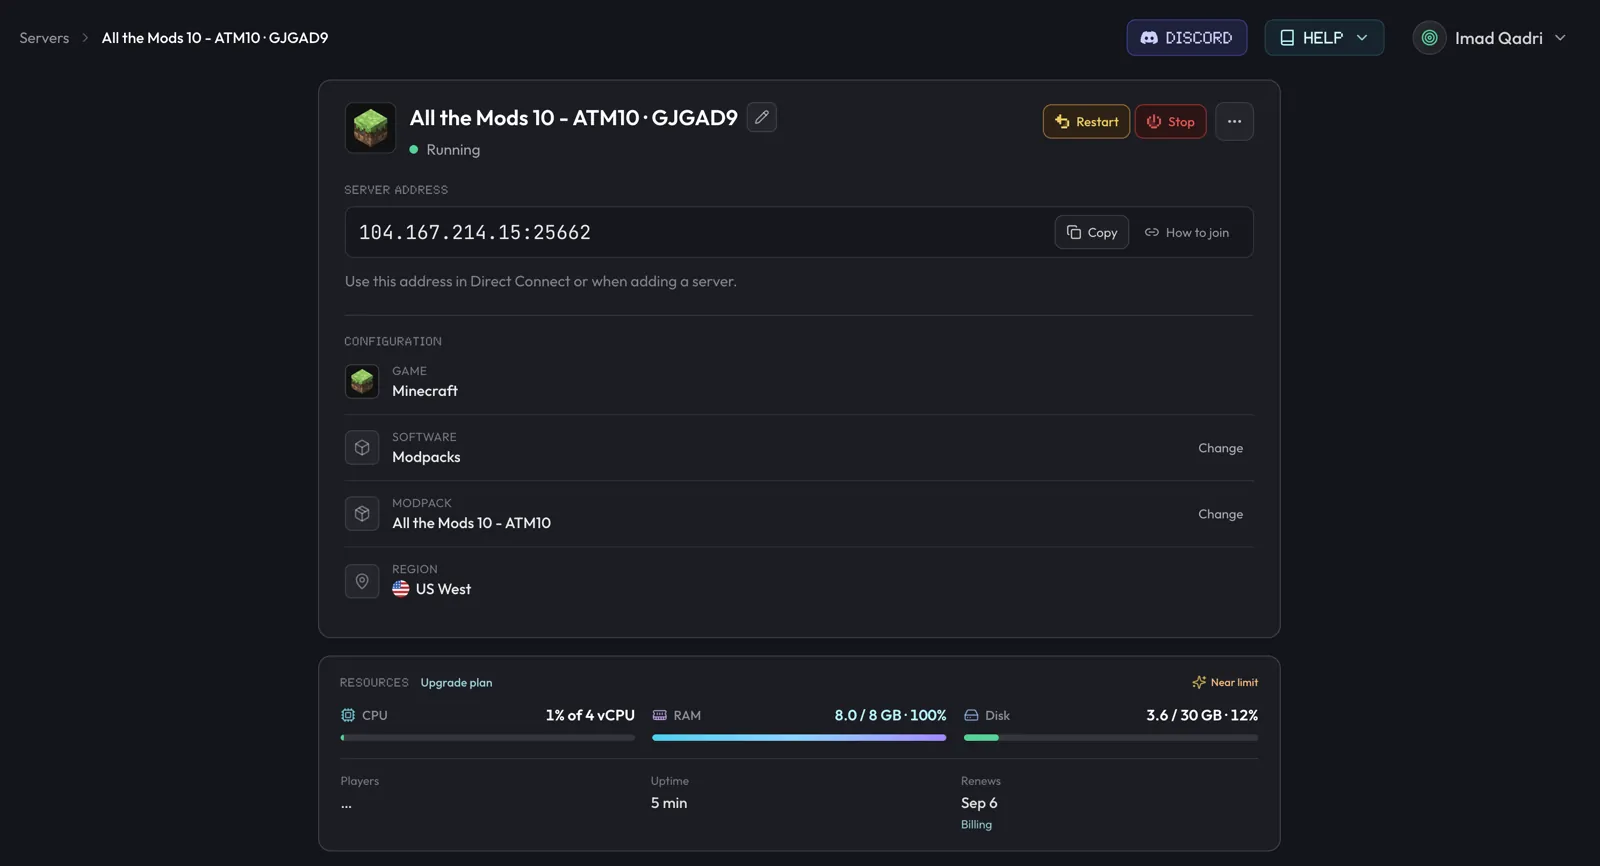Click the Copy clipboard icon
The image size is (1600, 866).
[1074, 232]
